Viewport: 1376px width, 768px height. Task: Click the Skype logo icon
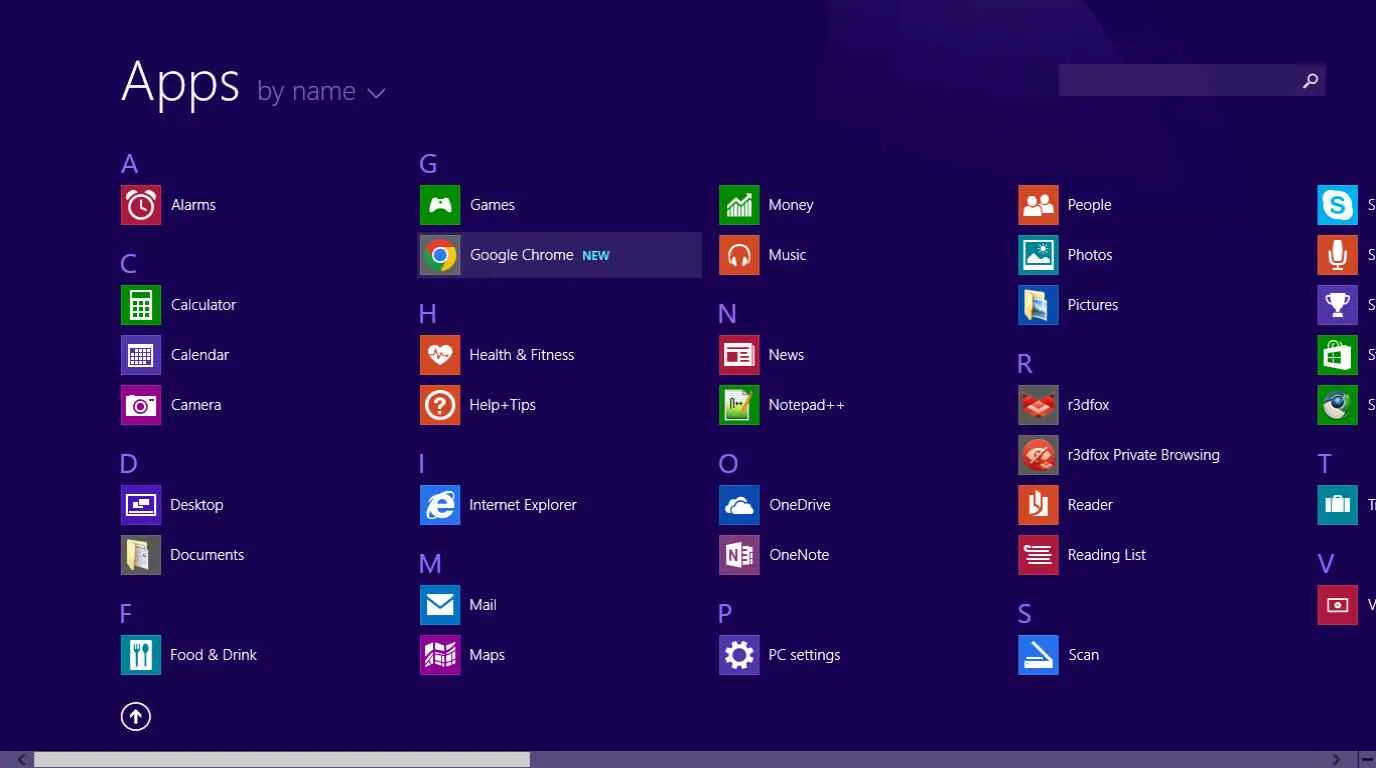tap(1337, 205)
